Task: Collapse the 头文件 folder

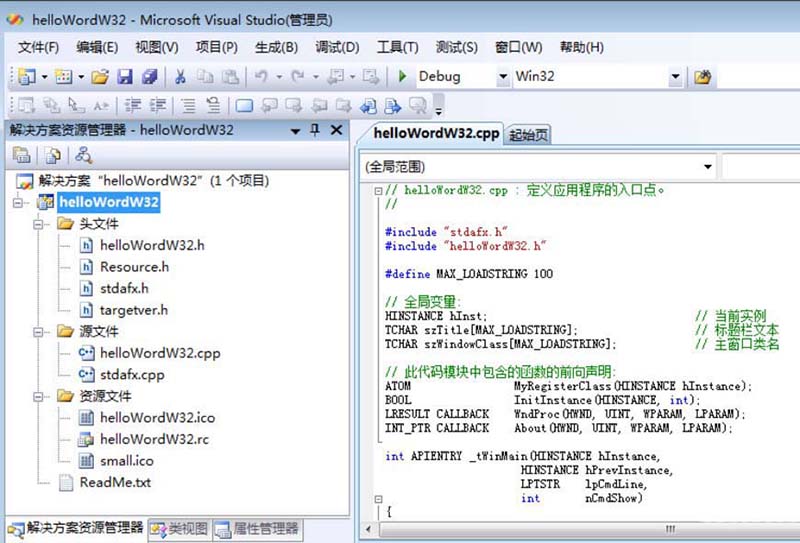Action: 38,224
